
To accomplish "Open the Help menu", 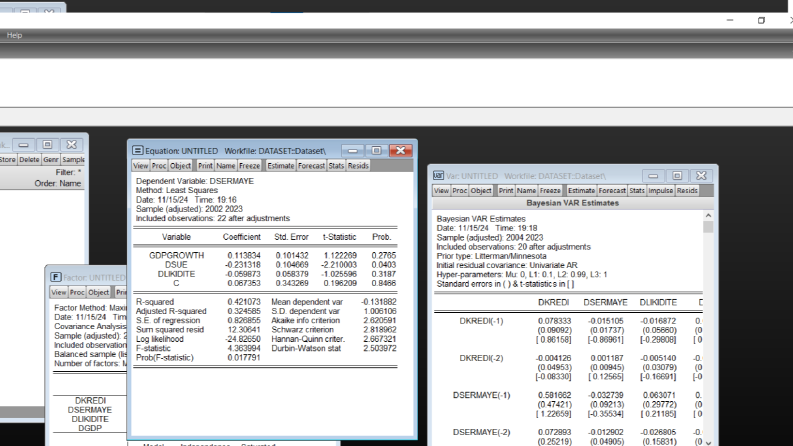I will pos(14,35).
